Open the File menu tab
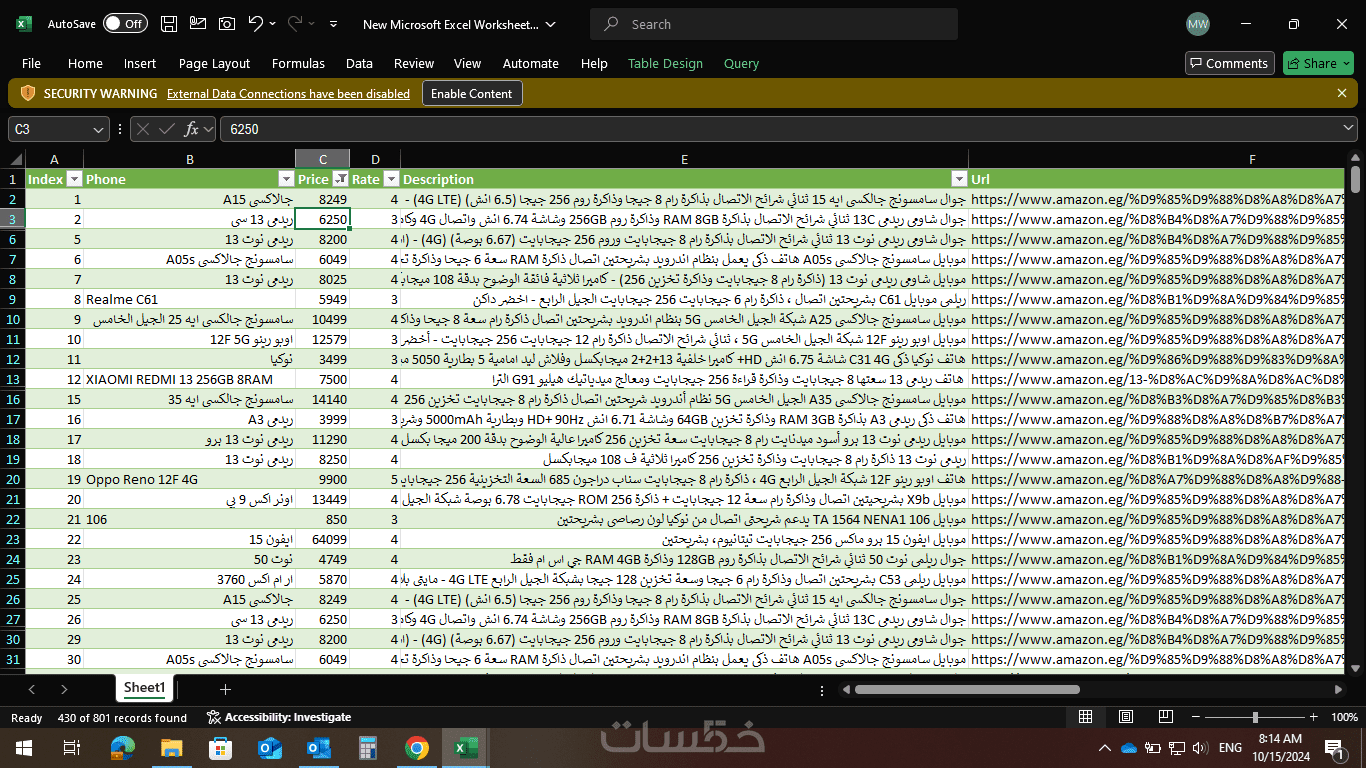This screenshot has width=1366, height=768. click(x=31, y=63)
